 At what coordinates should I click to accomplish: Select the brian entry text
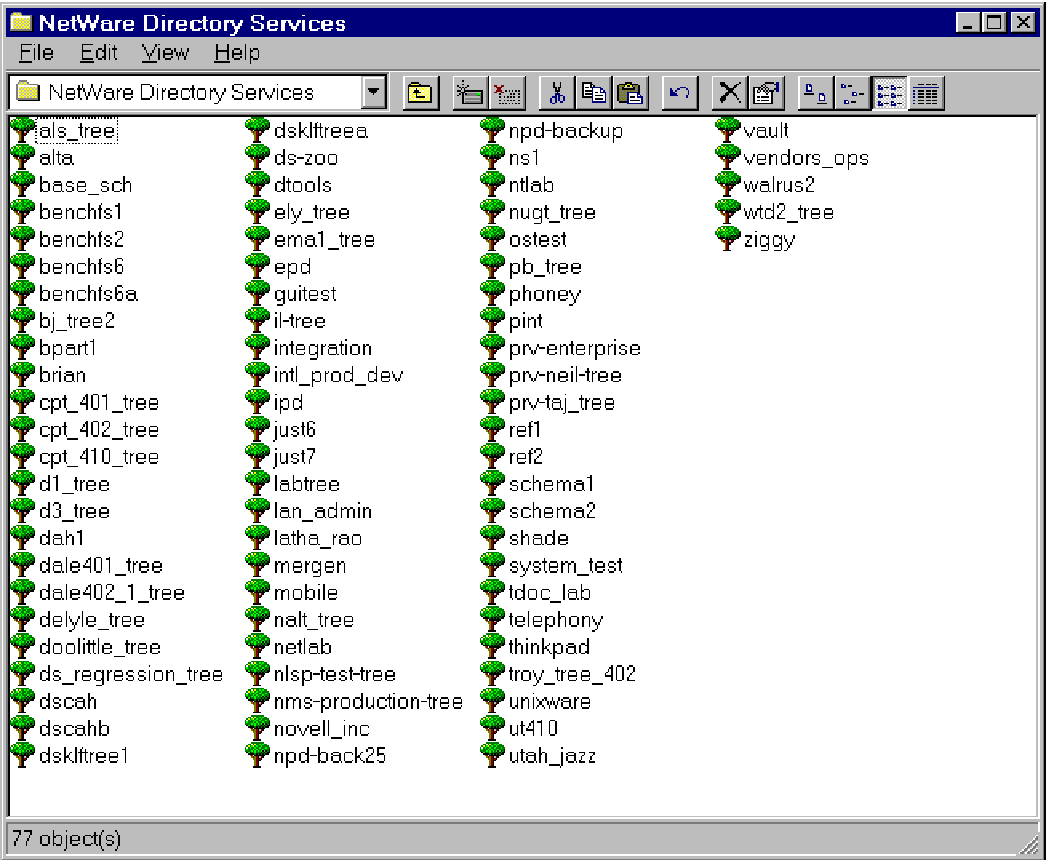tap(62, 375)
